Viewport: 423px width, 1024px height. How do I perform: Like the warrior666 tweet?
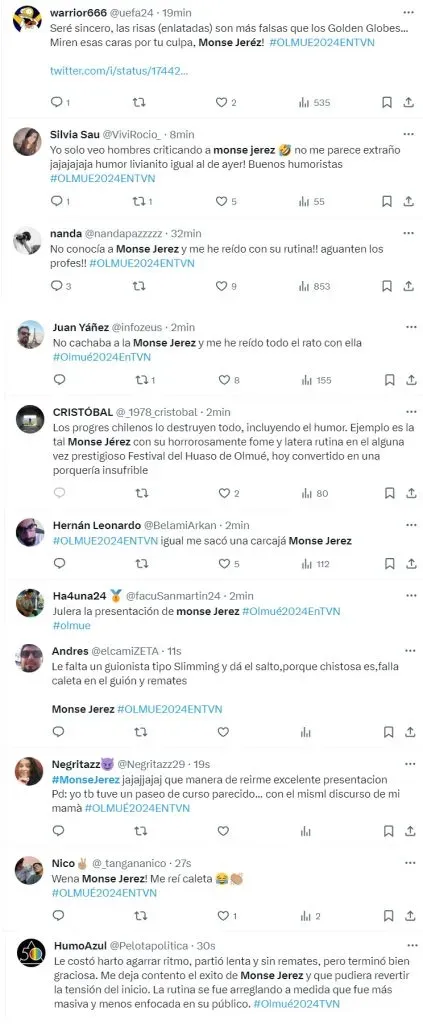click(221, 102)
